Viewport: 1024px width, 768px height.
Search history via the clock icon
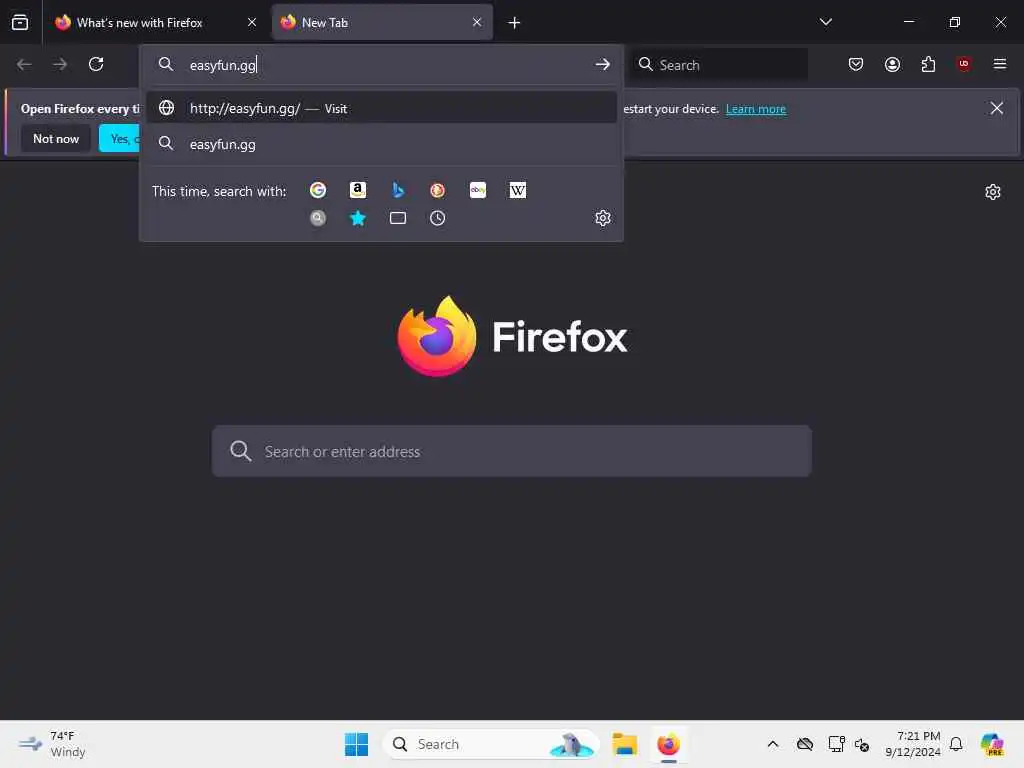point(438,218)
